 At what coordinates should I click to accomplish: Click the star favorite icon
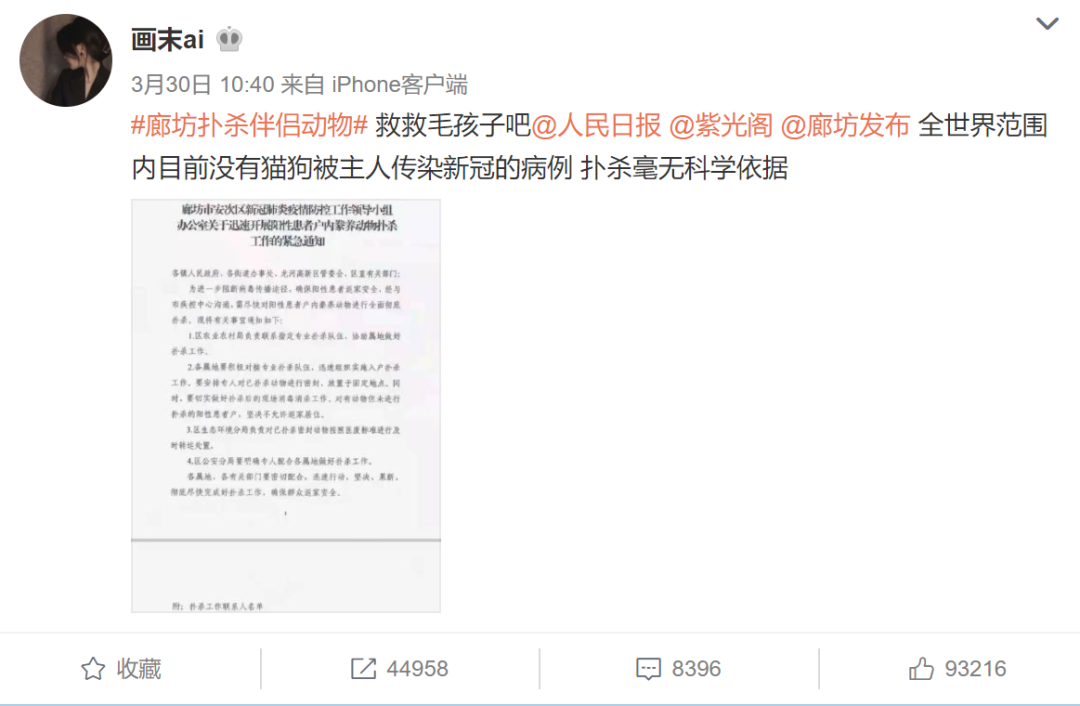click(93, 669)
